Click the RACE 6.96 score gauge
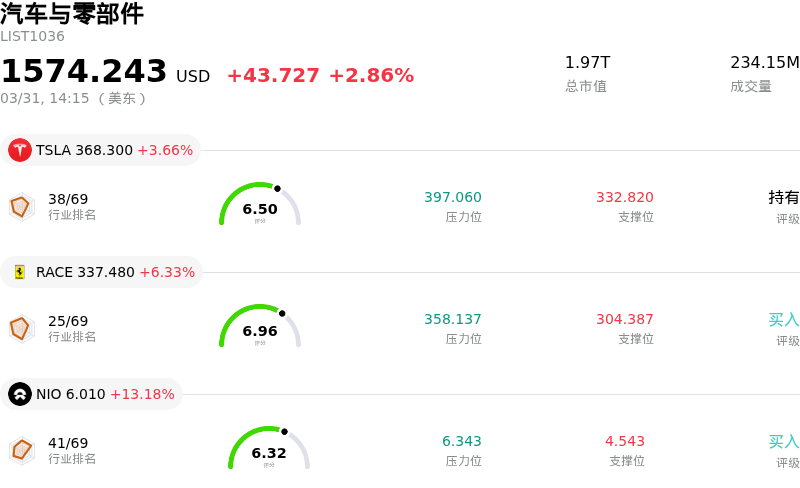Image resolution: width=800 pixels, height=488 pixels. click(x=260, y=327)
